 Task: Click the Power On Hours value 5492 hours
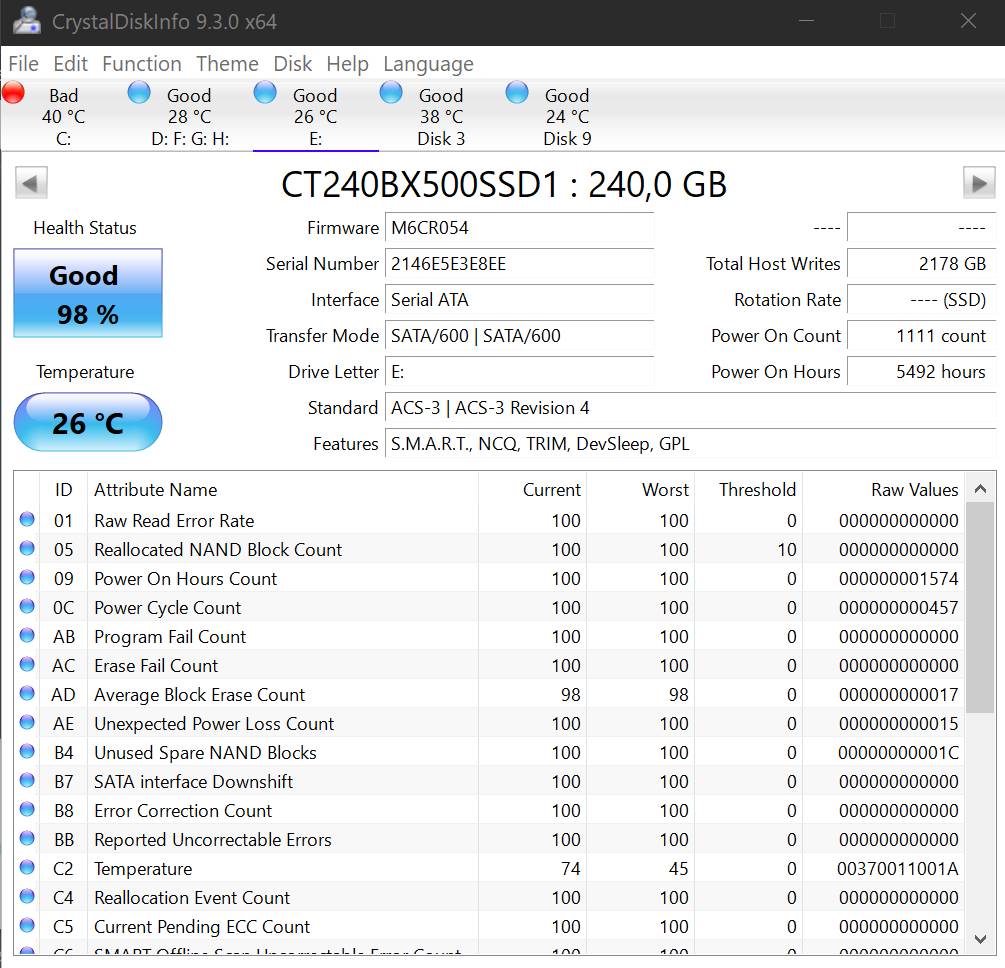921,371
